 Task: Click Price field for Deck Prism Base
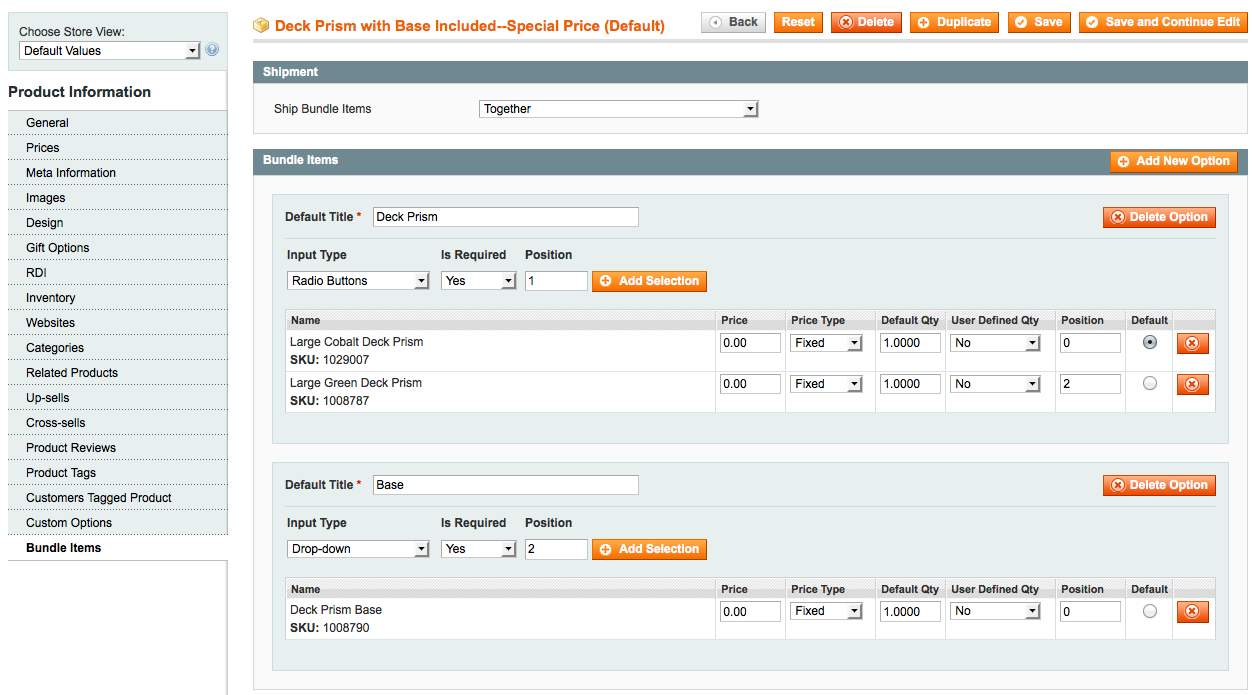pyautogui.click(x=750, y=612)
